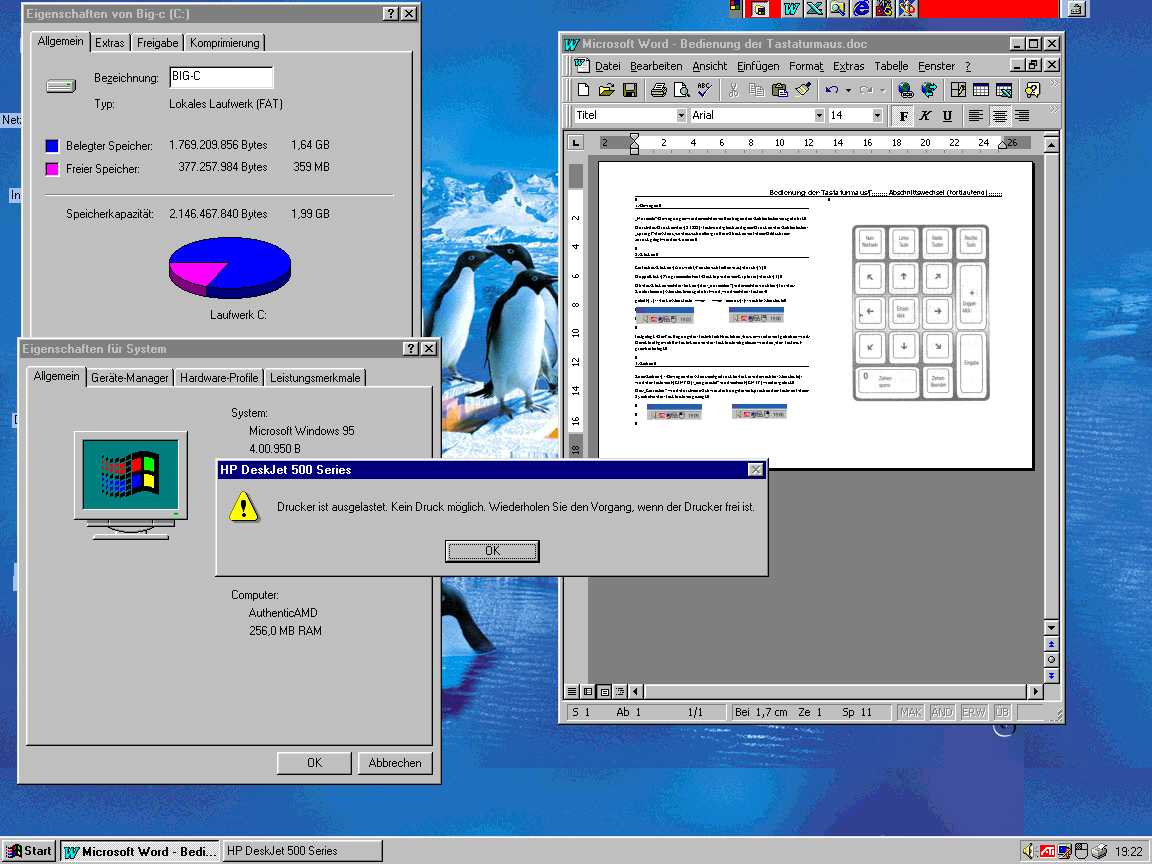Toggle bold (F) formatting
The width and height of the screenshot is (1152, 864).
pos(904,115)
